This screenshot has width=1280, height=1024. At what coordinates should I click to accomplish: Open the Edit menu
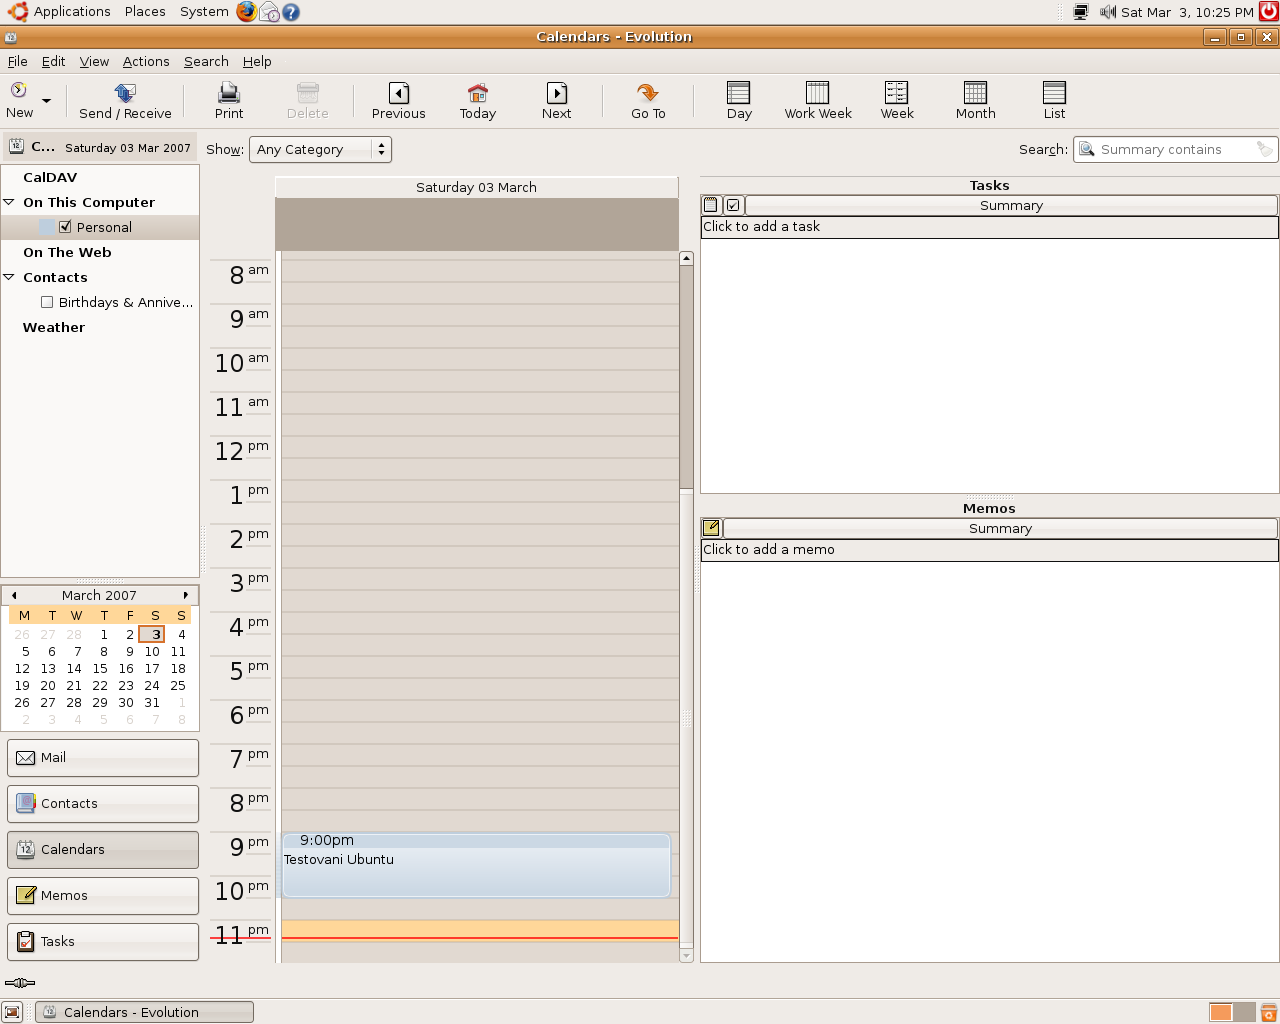(53, 61)
